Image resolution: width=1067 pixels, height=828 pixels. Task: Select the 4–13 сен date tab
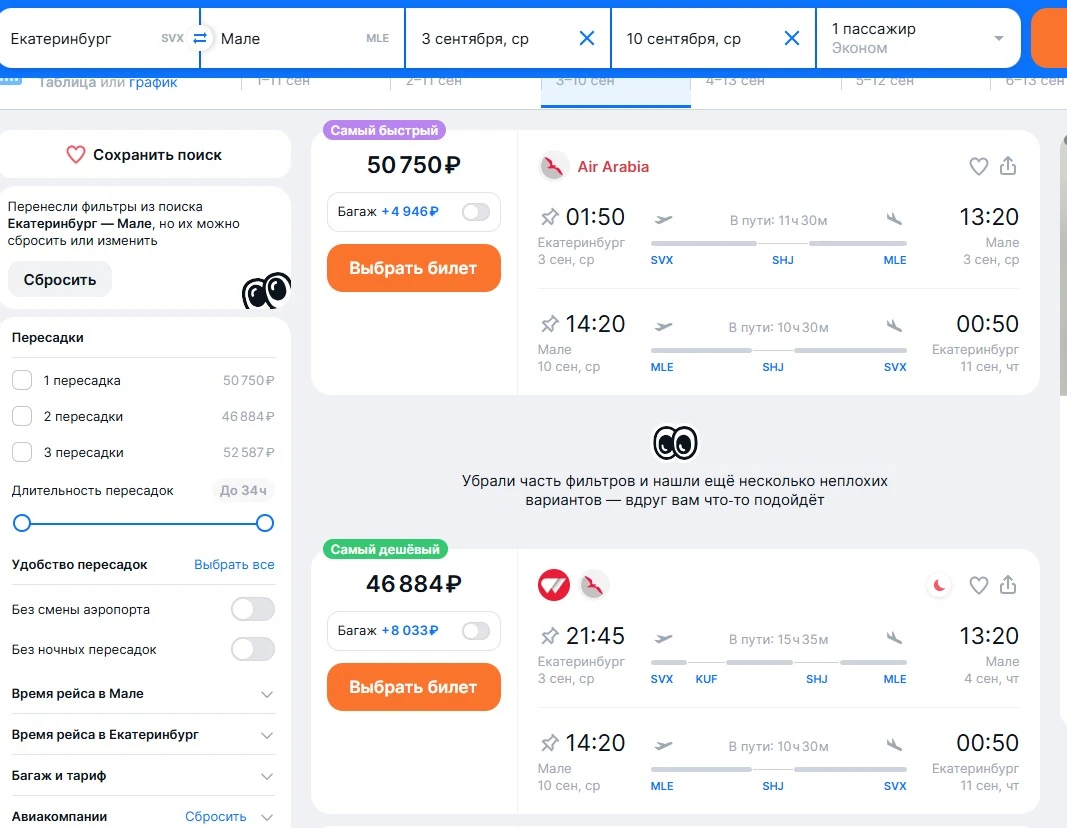point(736,81)
